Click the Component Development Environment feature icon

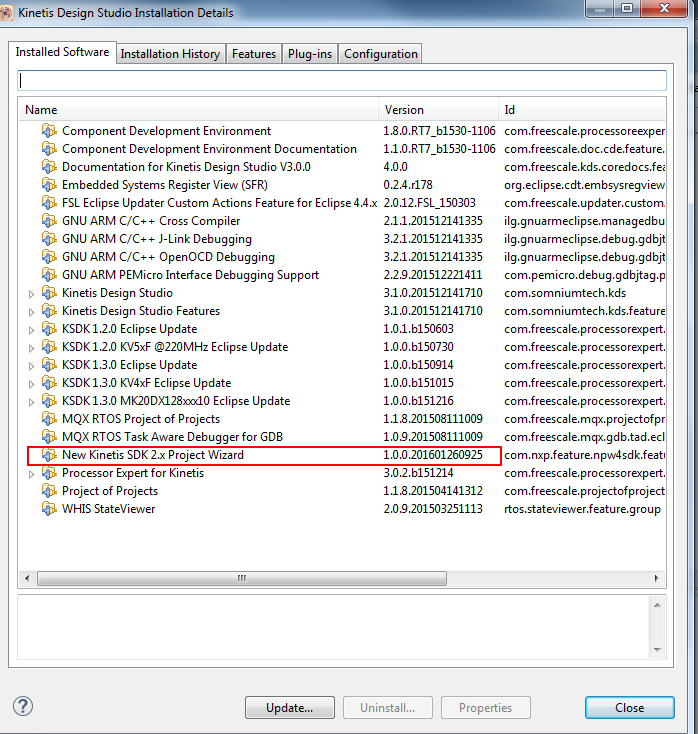49,131
